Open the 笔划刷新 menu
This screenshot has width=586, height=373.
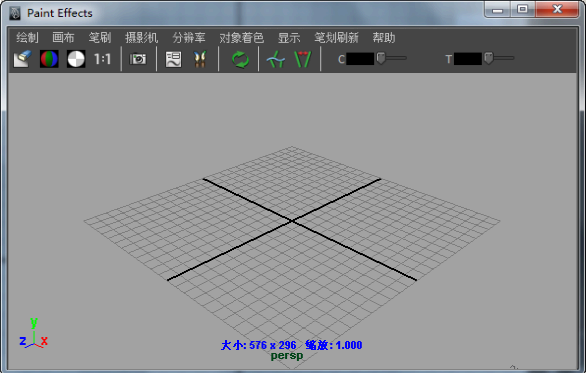[x=336, y=37]
